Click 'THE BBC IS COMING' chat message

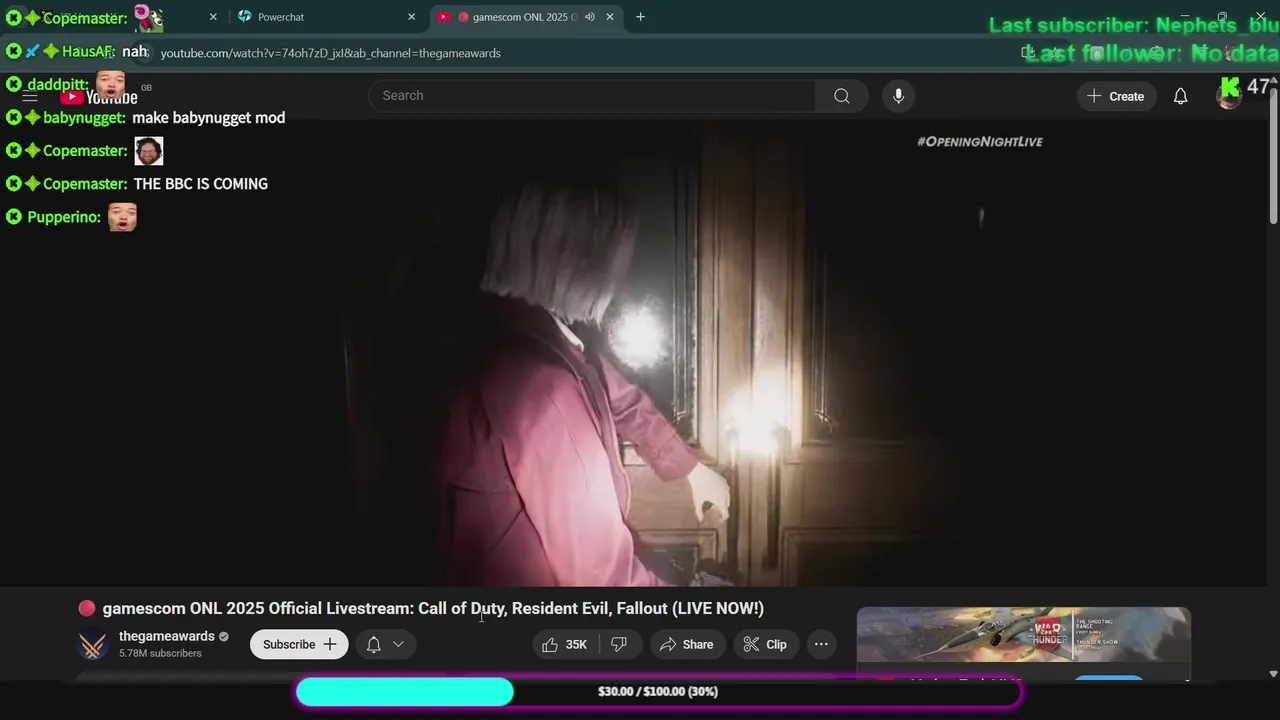(200, 184)
